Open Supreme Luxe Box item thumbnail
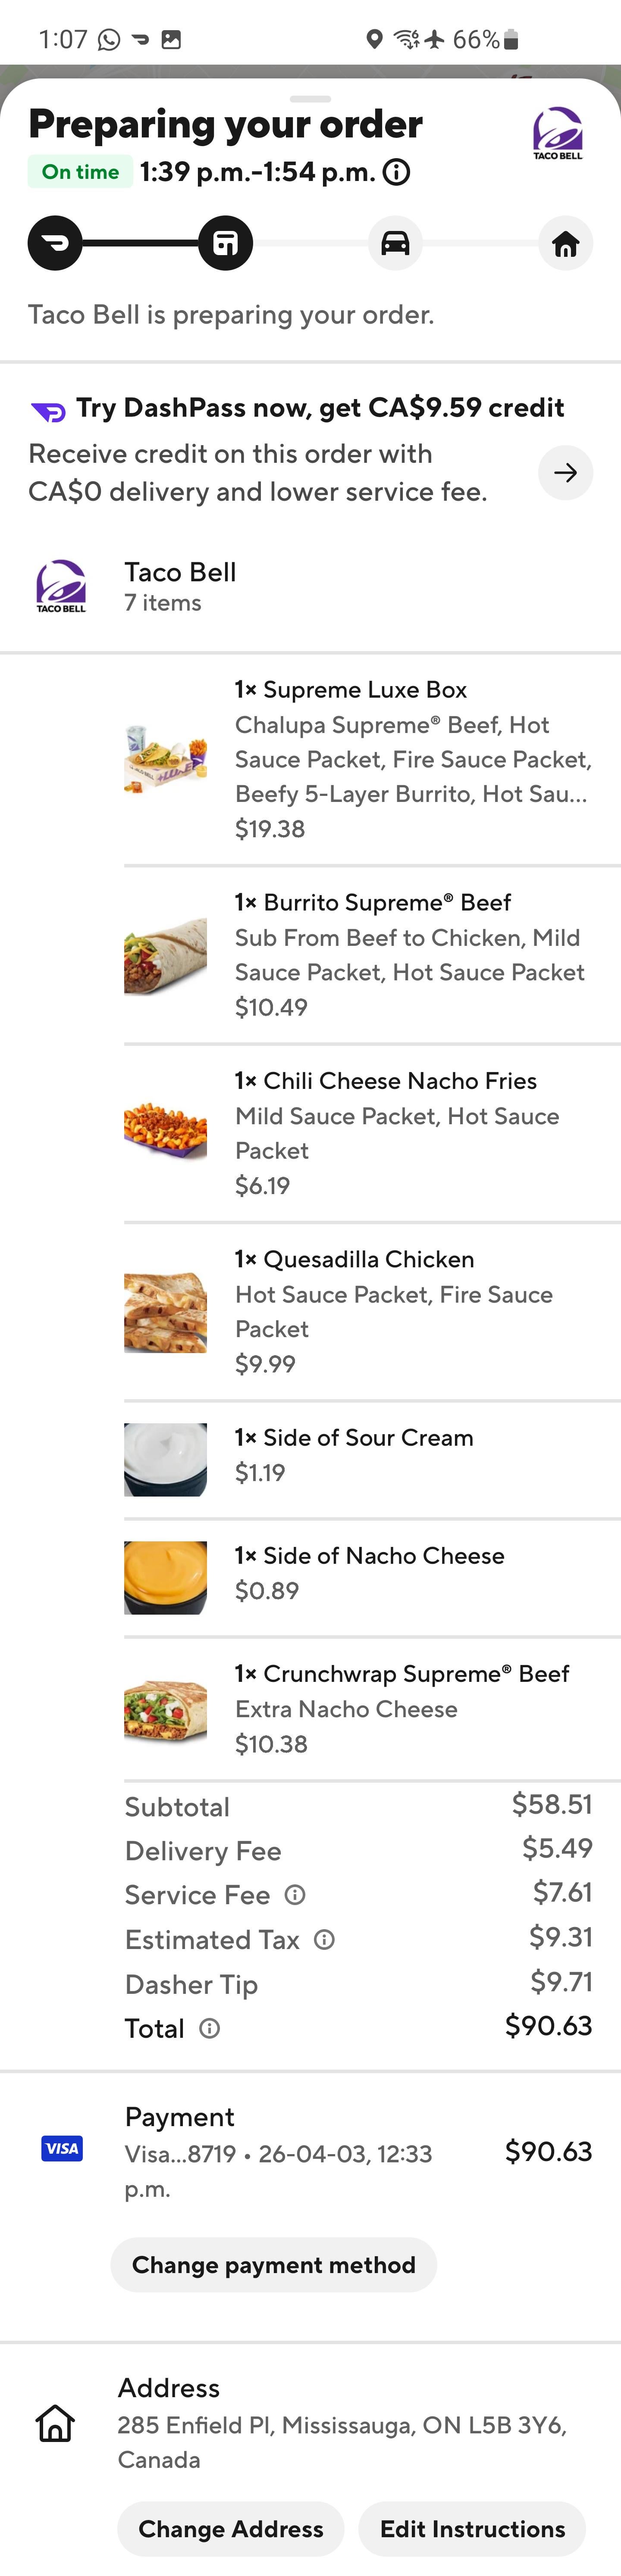This screenshot has height=2576, width=621. coord(165,759)
